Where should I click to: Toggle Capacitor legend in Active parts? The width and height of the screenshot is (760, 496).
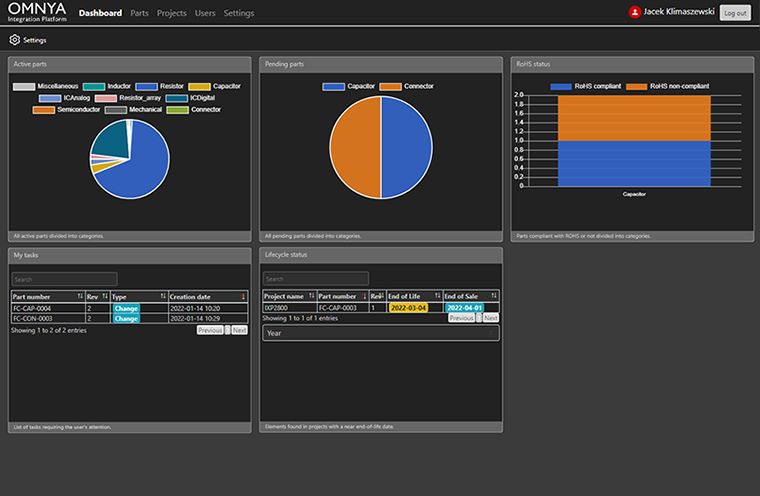(x=199, y=87)
